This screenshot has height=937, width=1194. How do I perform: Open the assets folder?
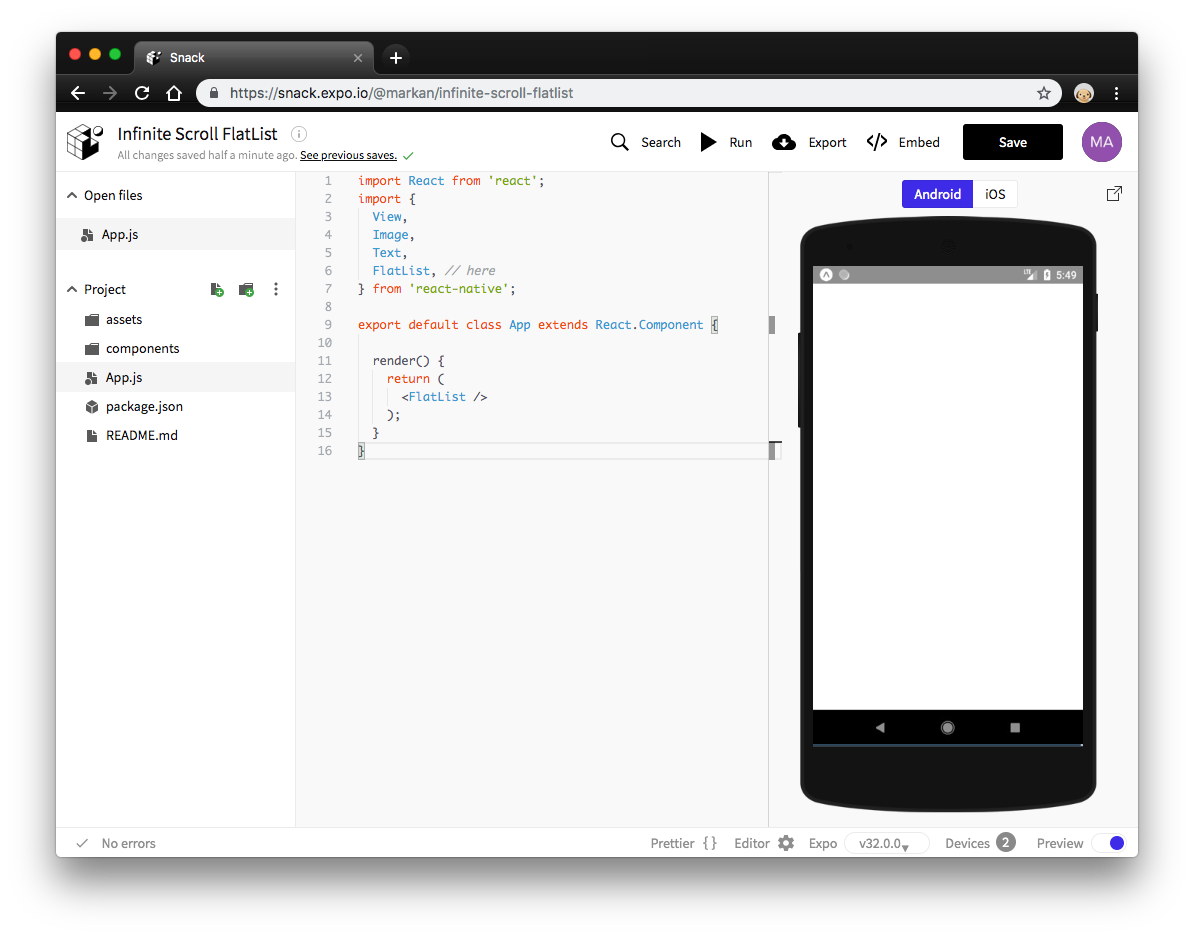pyautogui.click(x=124, y=320)
